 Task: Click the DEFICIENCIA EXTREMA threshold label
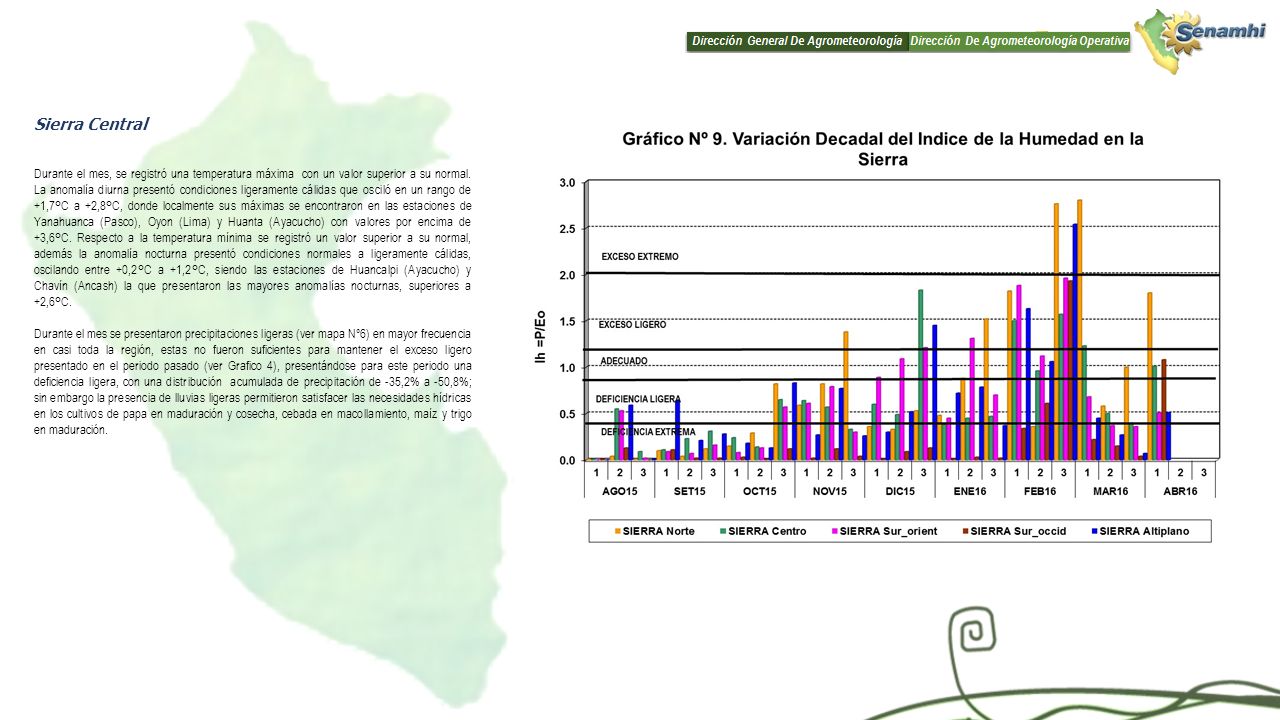point(648,432)
